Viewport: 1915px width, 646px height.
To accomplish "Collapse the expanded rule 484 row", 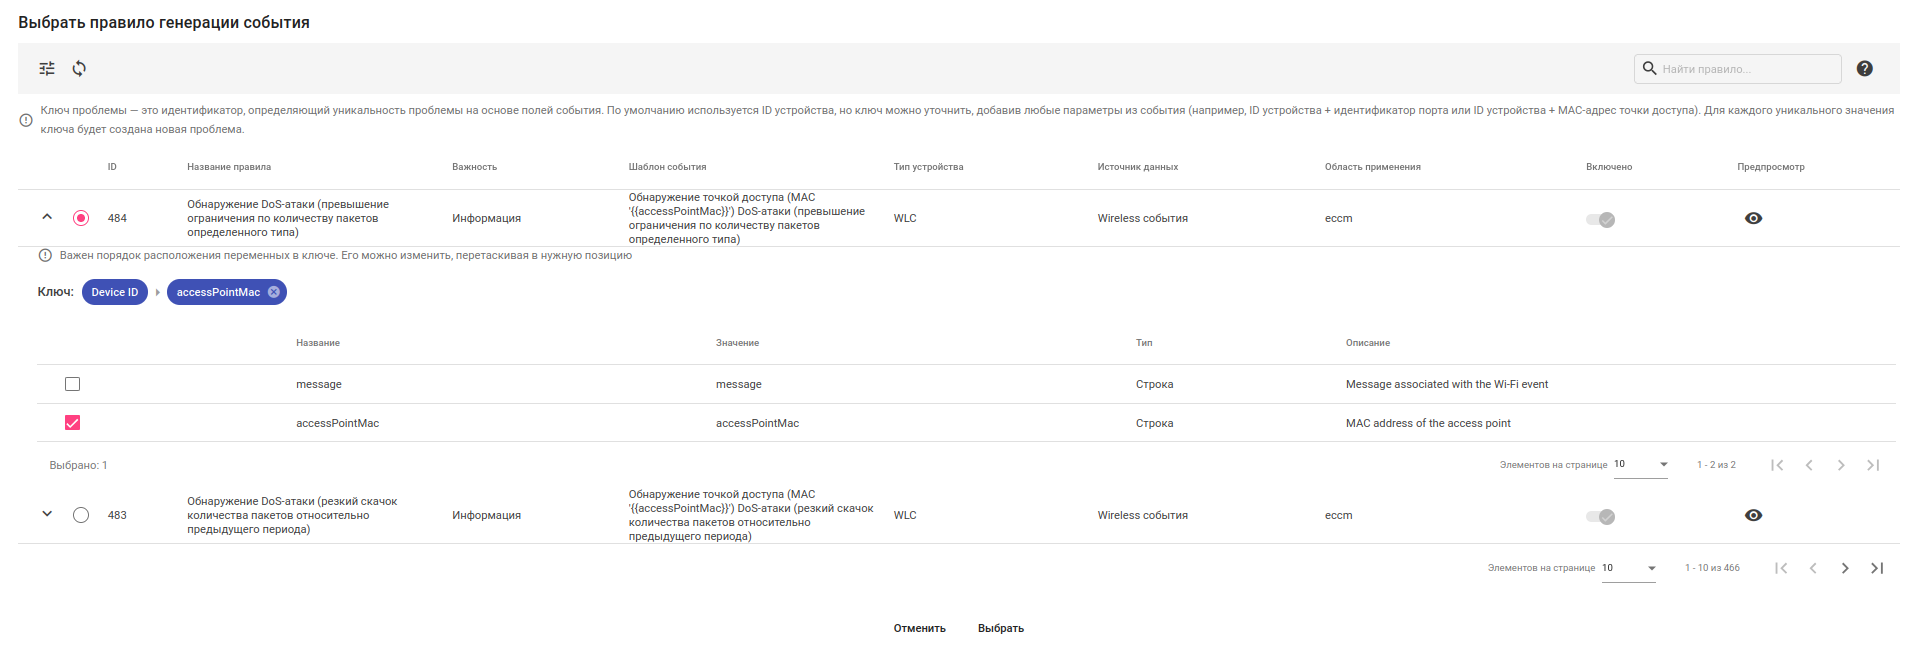I will pos(47,217).
